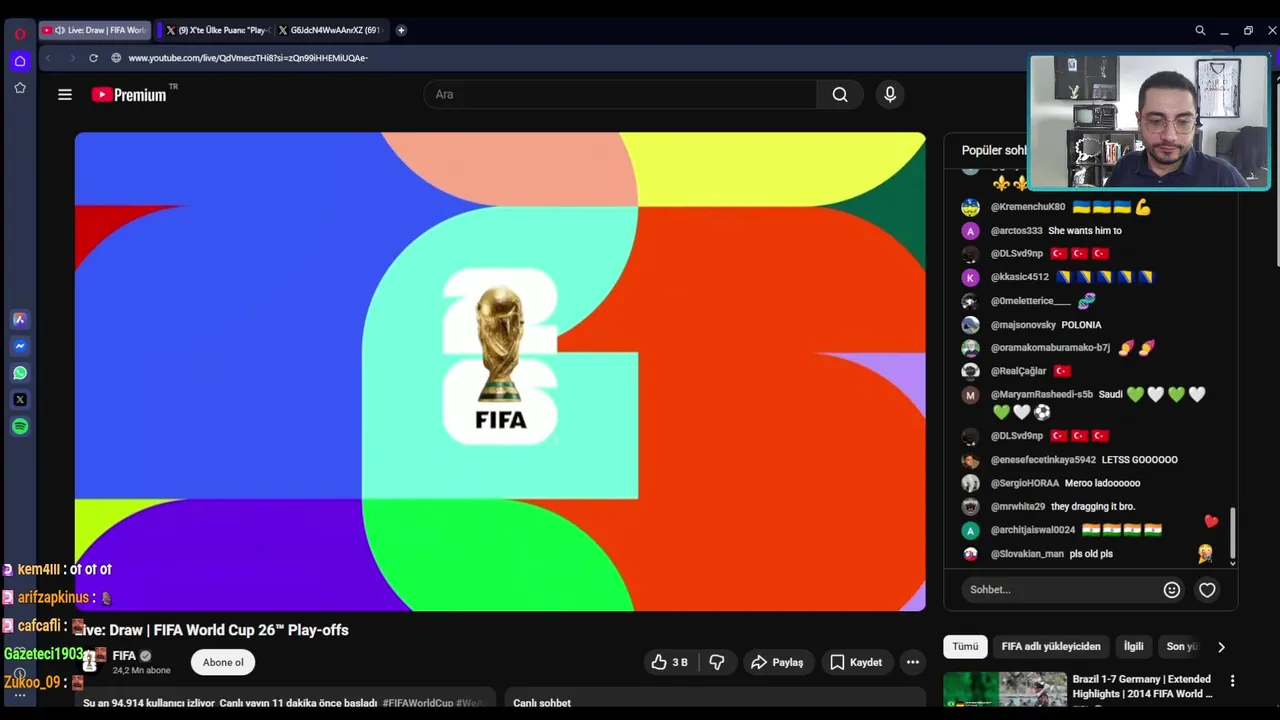Click chat user @kkasic4512

[1019, 277]
